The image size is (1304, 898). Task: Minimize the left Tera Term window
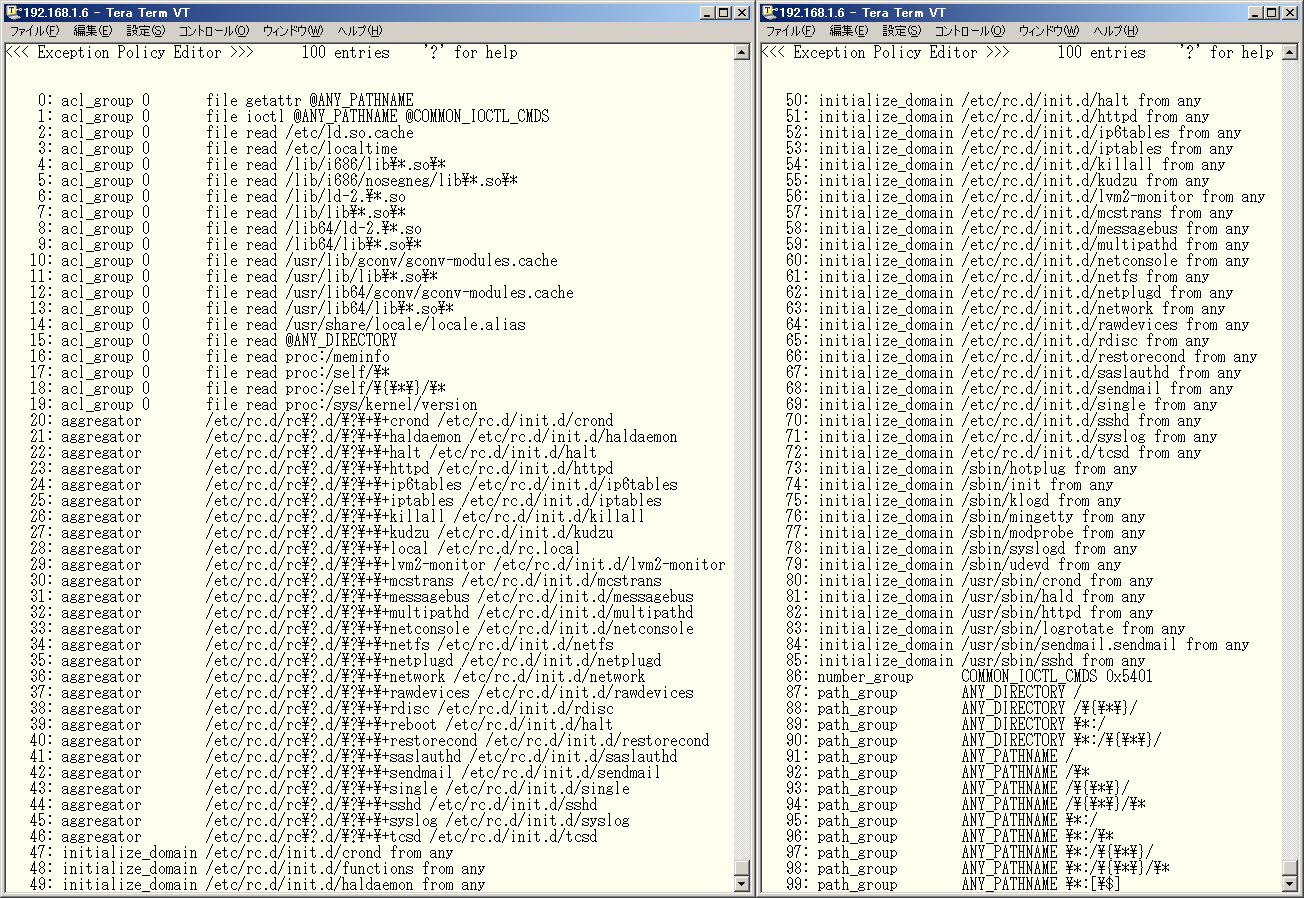point(707,12)
